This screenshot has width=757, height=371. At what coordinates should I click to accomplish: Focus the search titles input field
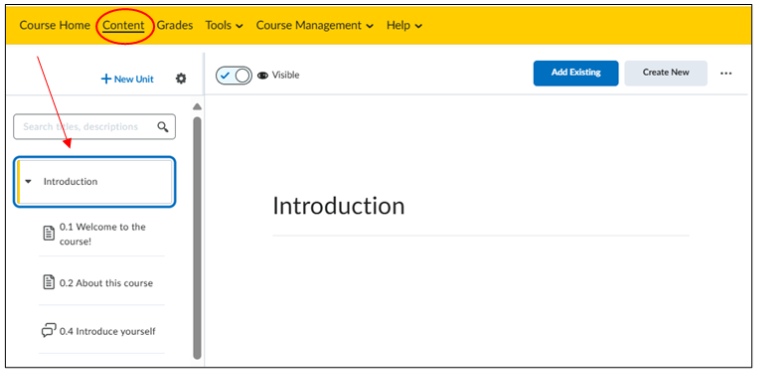point(95,127)
